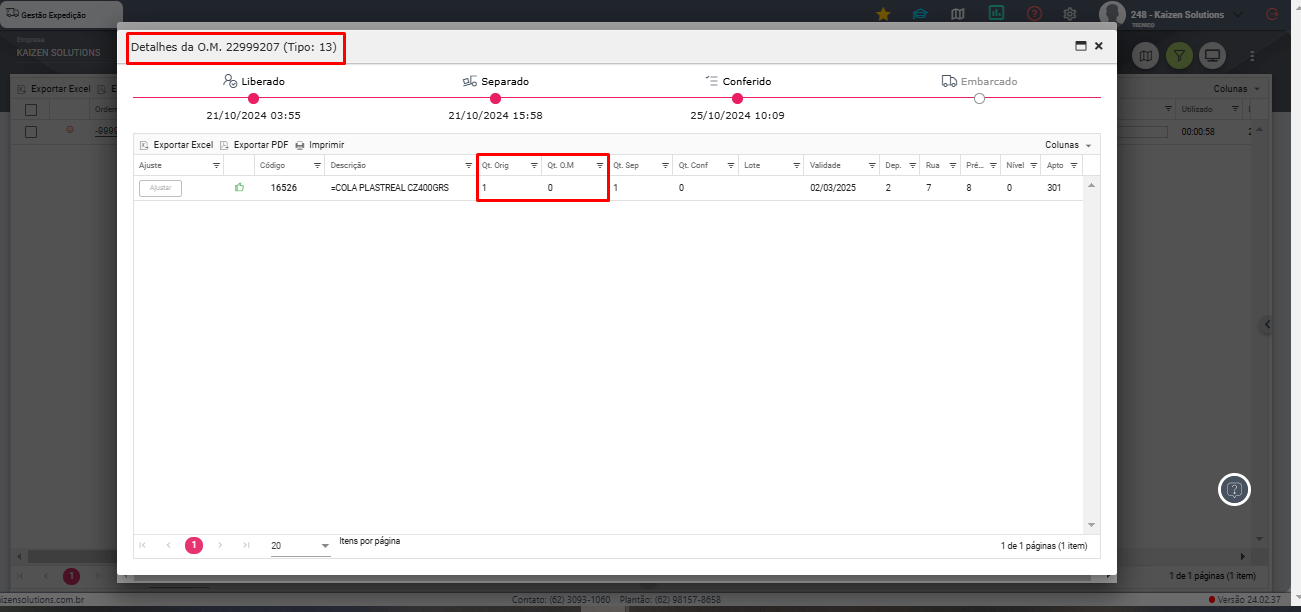The width and height of the screenshot is (1301, 612).
Task: Close the O.M. details dialog
Action: tap(1098, 46)
